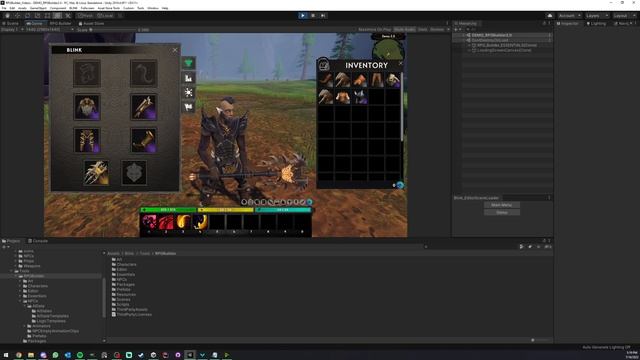Open the Display 1 dropdown
Image resolution: width=640 pixels, height=360 pixels.
(11, 30)
